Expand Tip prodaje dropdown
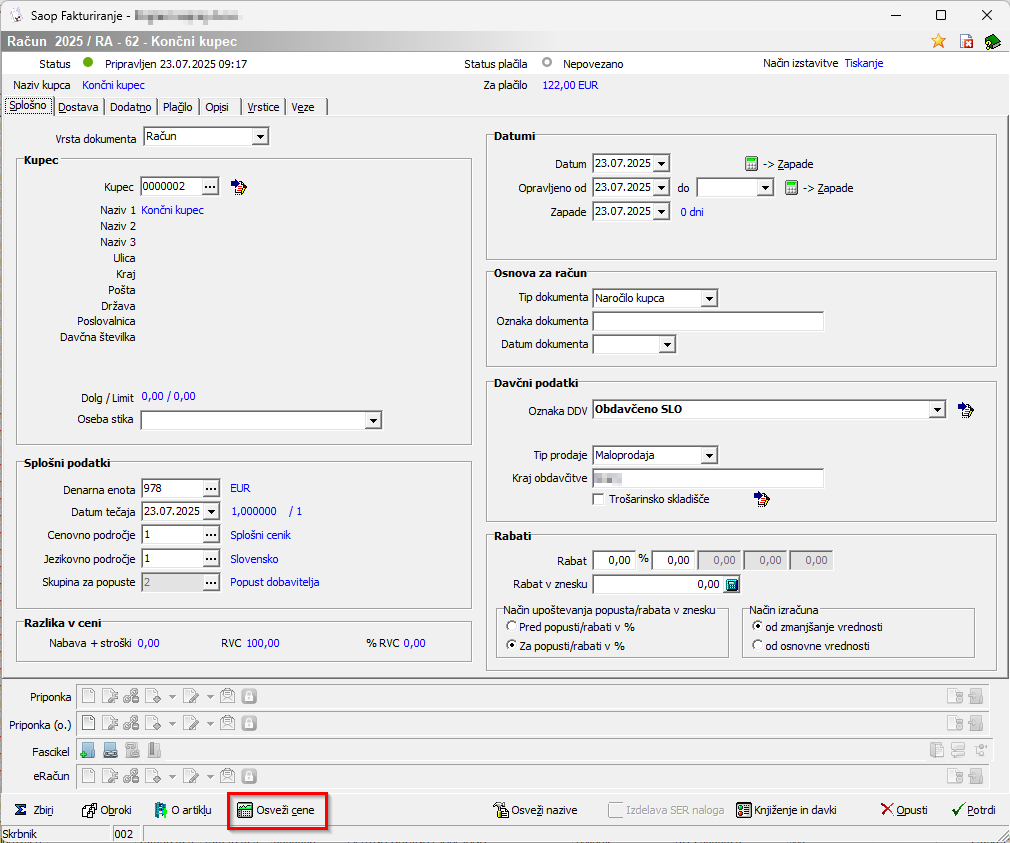 pyautogui.click(x=709, y=455)
